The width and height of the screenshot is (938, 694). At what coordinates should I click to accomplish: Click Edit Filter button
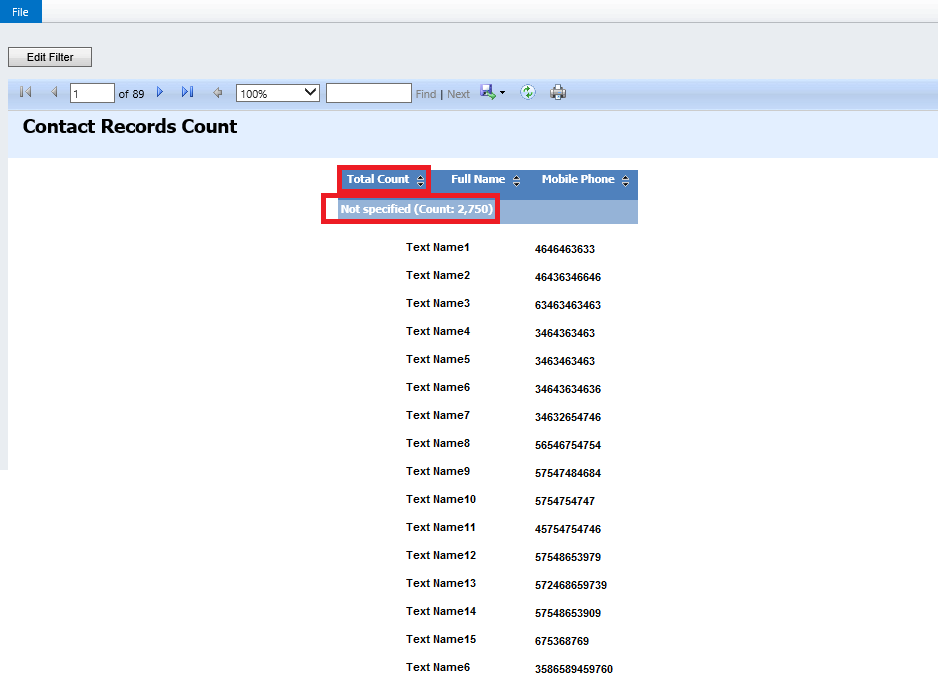tap(50, 57)
